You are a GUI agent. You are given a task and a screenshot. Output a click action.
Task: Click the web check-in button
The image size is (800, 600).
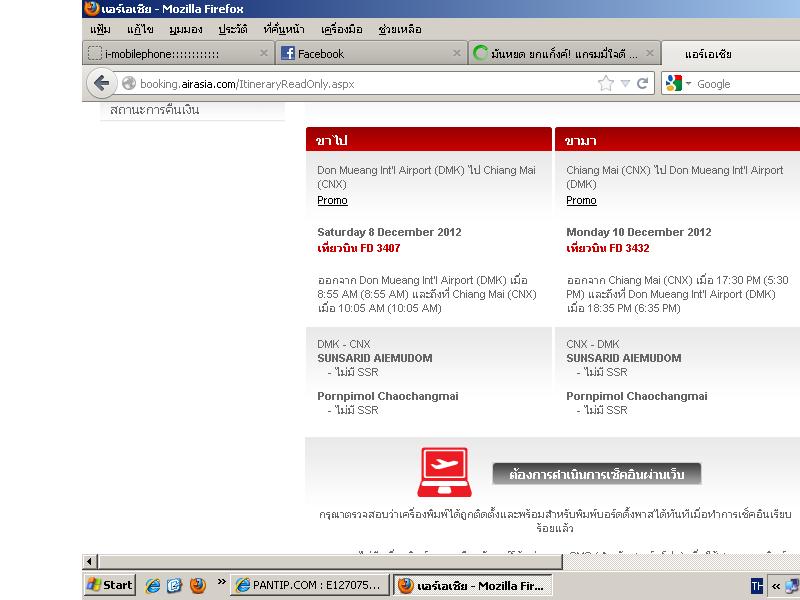point(596,474)
